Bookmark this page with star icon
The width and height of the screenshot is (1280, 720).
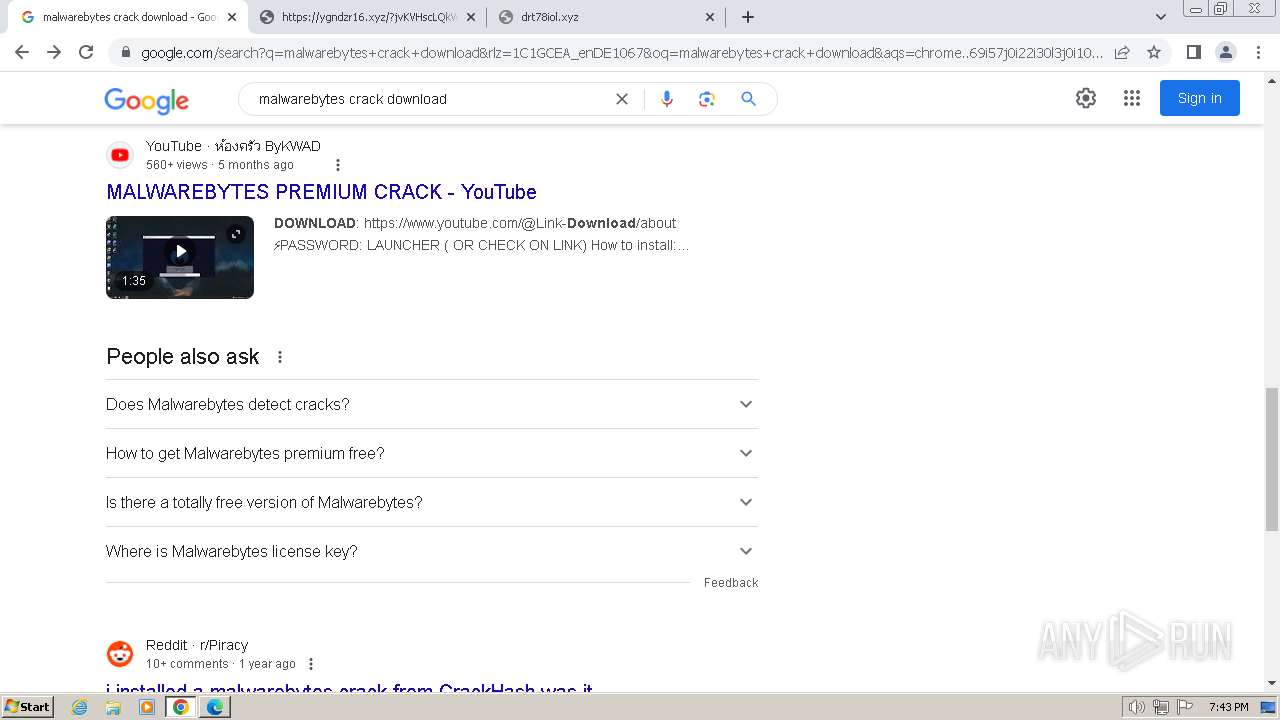click(1154, 52)
